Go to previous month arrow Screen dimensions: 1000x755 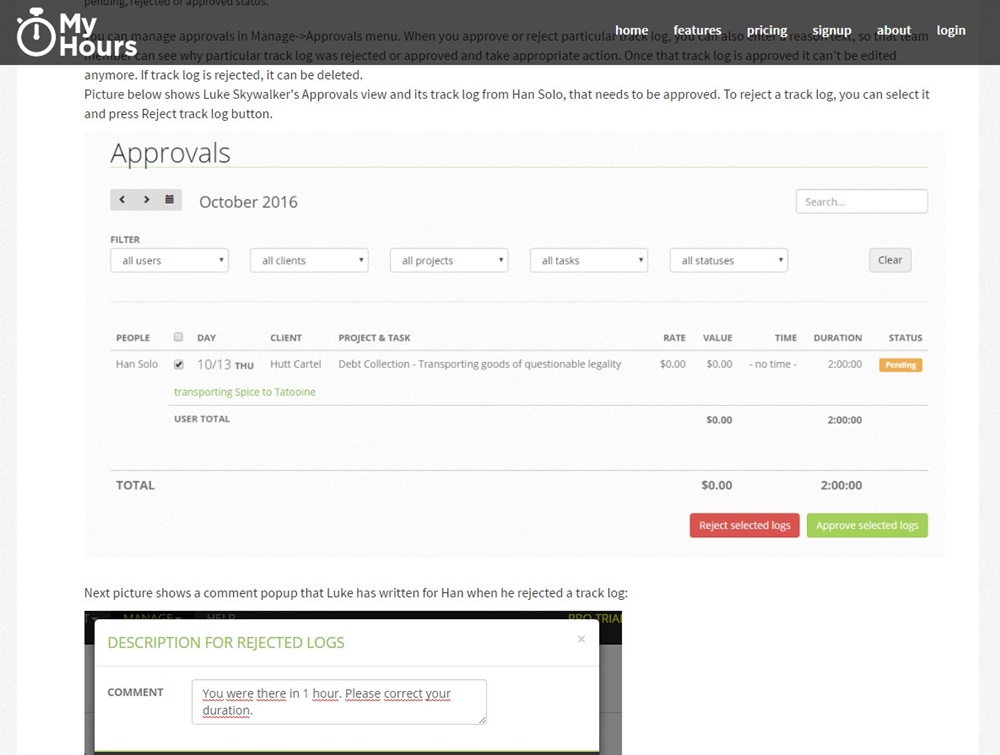122,200
